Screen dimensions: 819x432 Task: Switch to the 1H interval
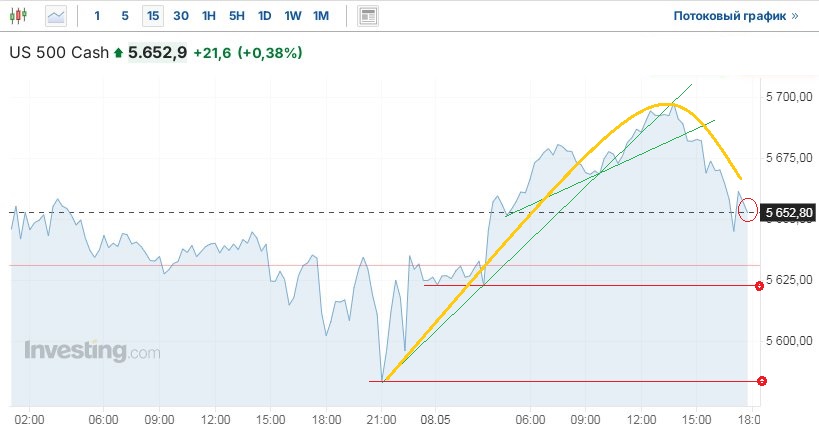[x=208, y=16]
